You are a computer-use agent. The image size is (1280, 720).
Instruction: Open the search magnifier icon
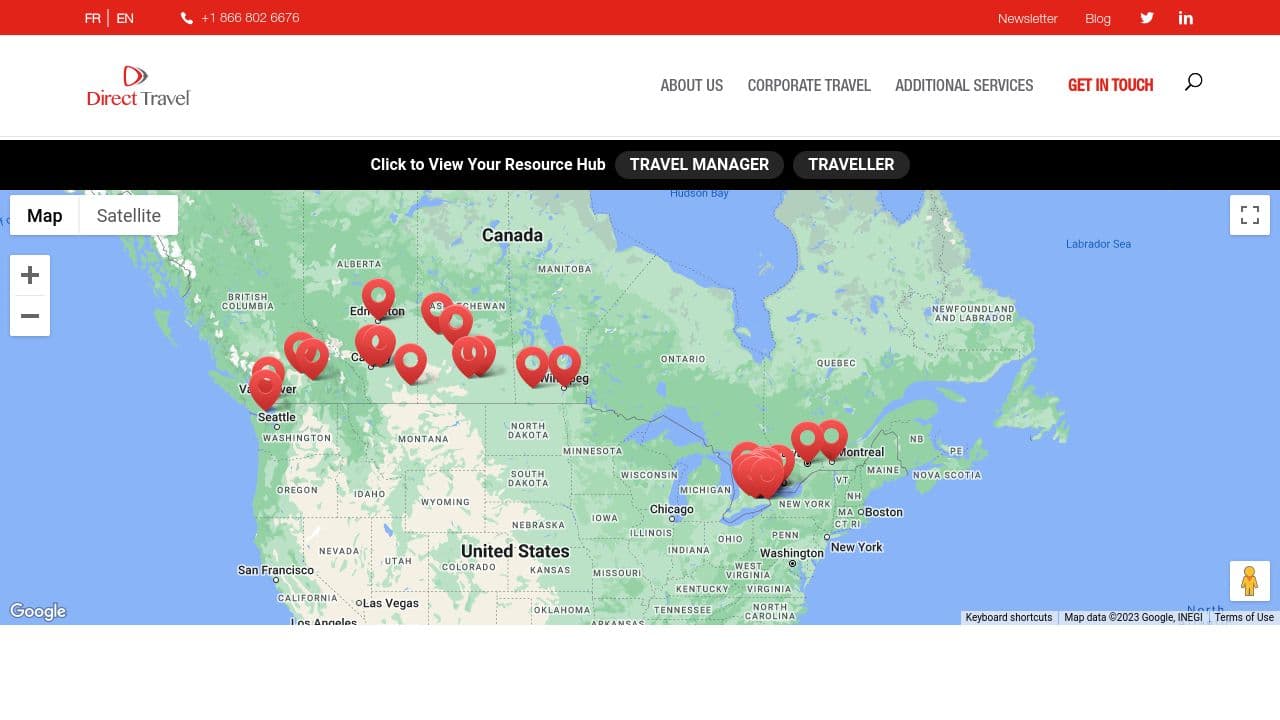[1193, 83]
